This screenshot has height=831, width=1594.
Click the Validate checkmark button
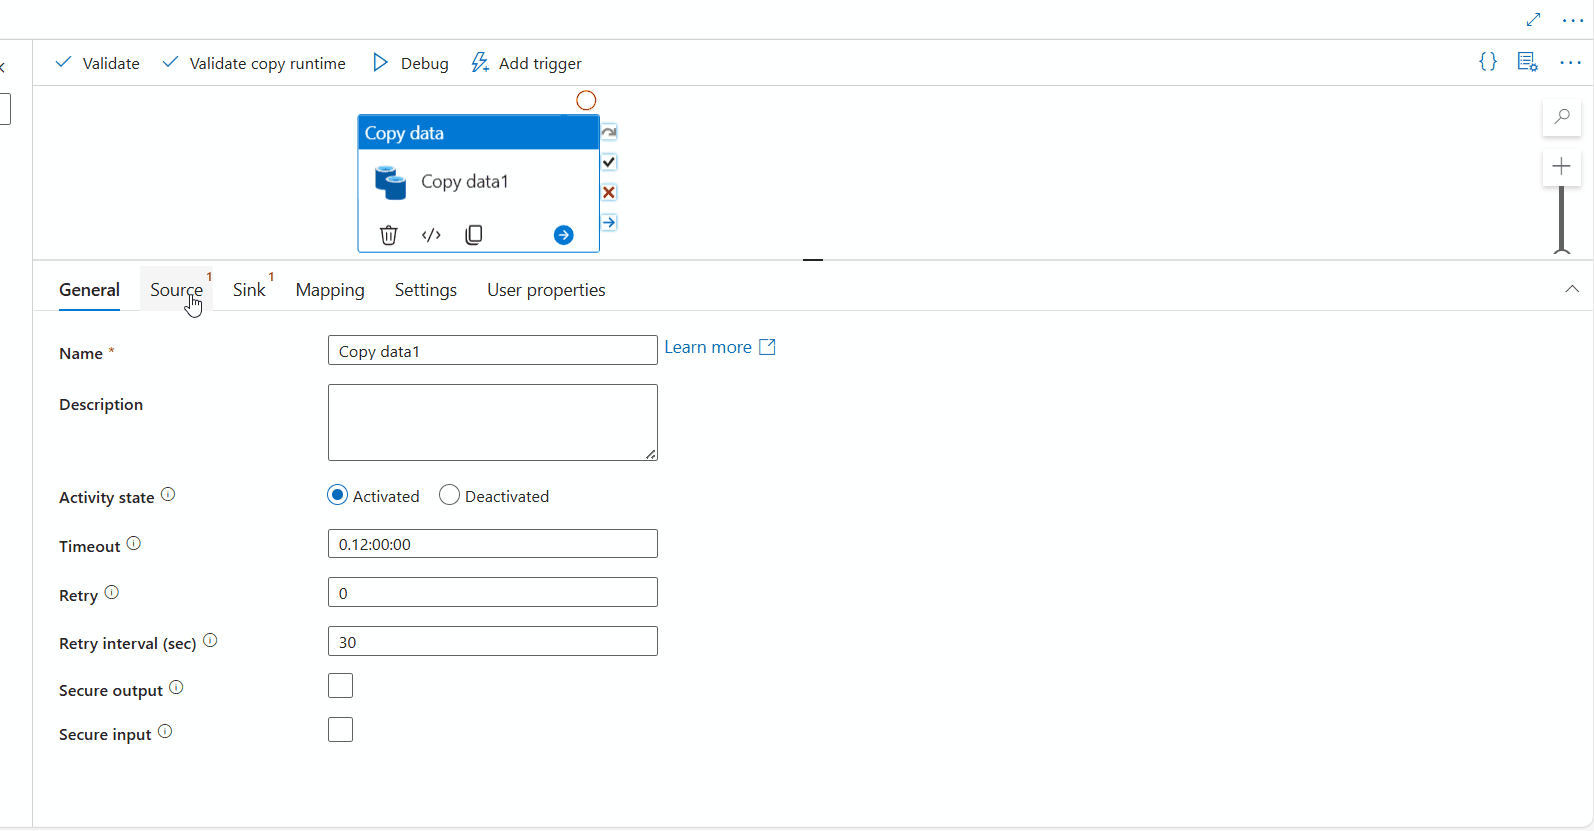(x=97, y=63)
